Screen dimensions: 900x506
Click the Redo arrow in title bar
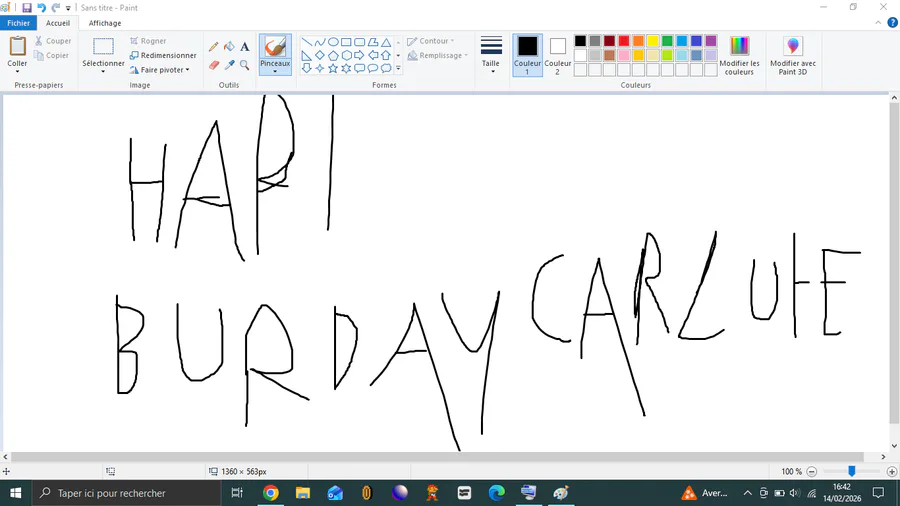pos(56,7)
